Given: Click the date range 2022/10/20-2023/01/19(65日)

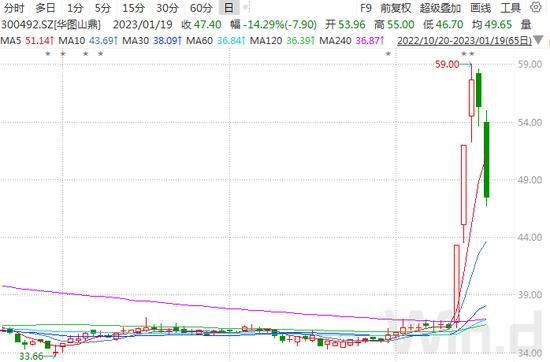Looking at the screenshot, I should (464, 41).
